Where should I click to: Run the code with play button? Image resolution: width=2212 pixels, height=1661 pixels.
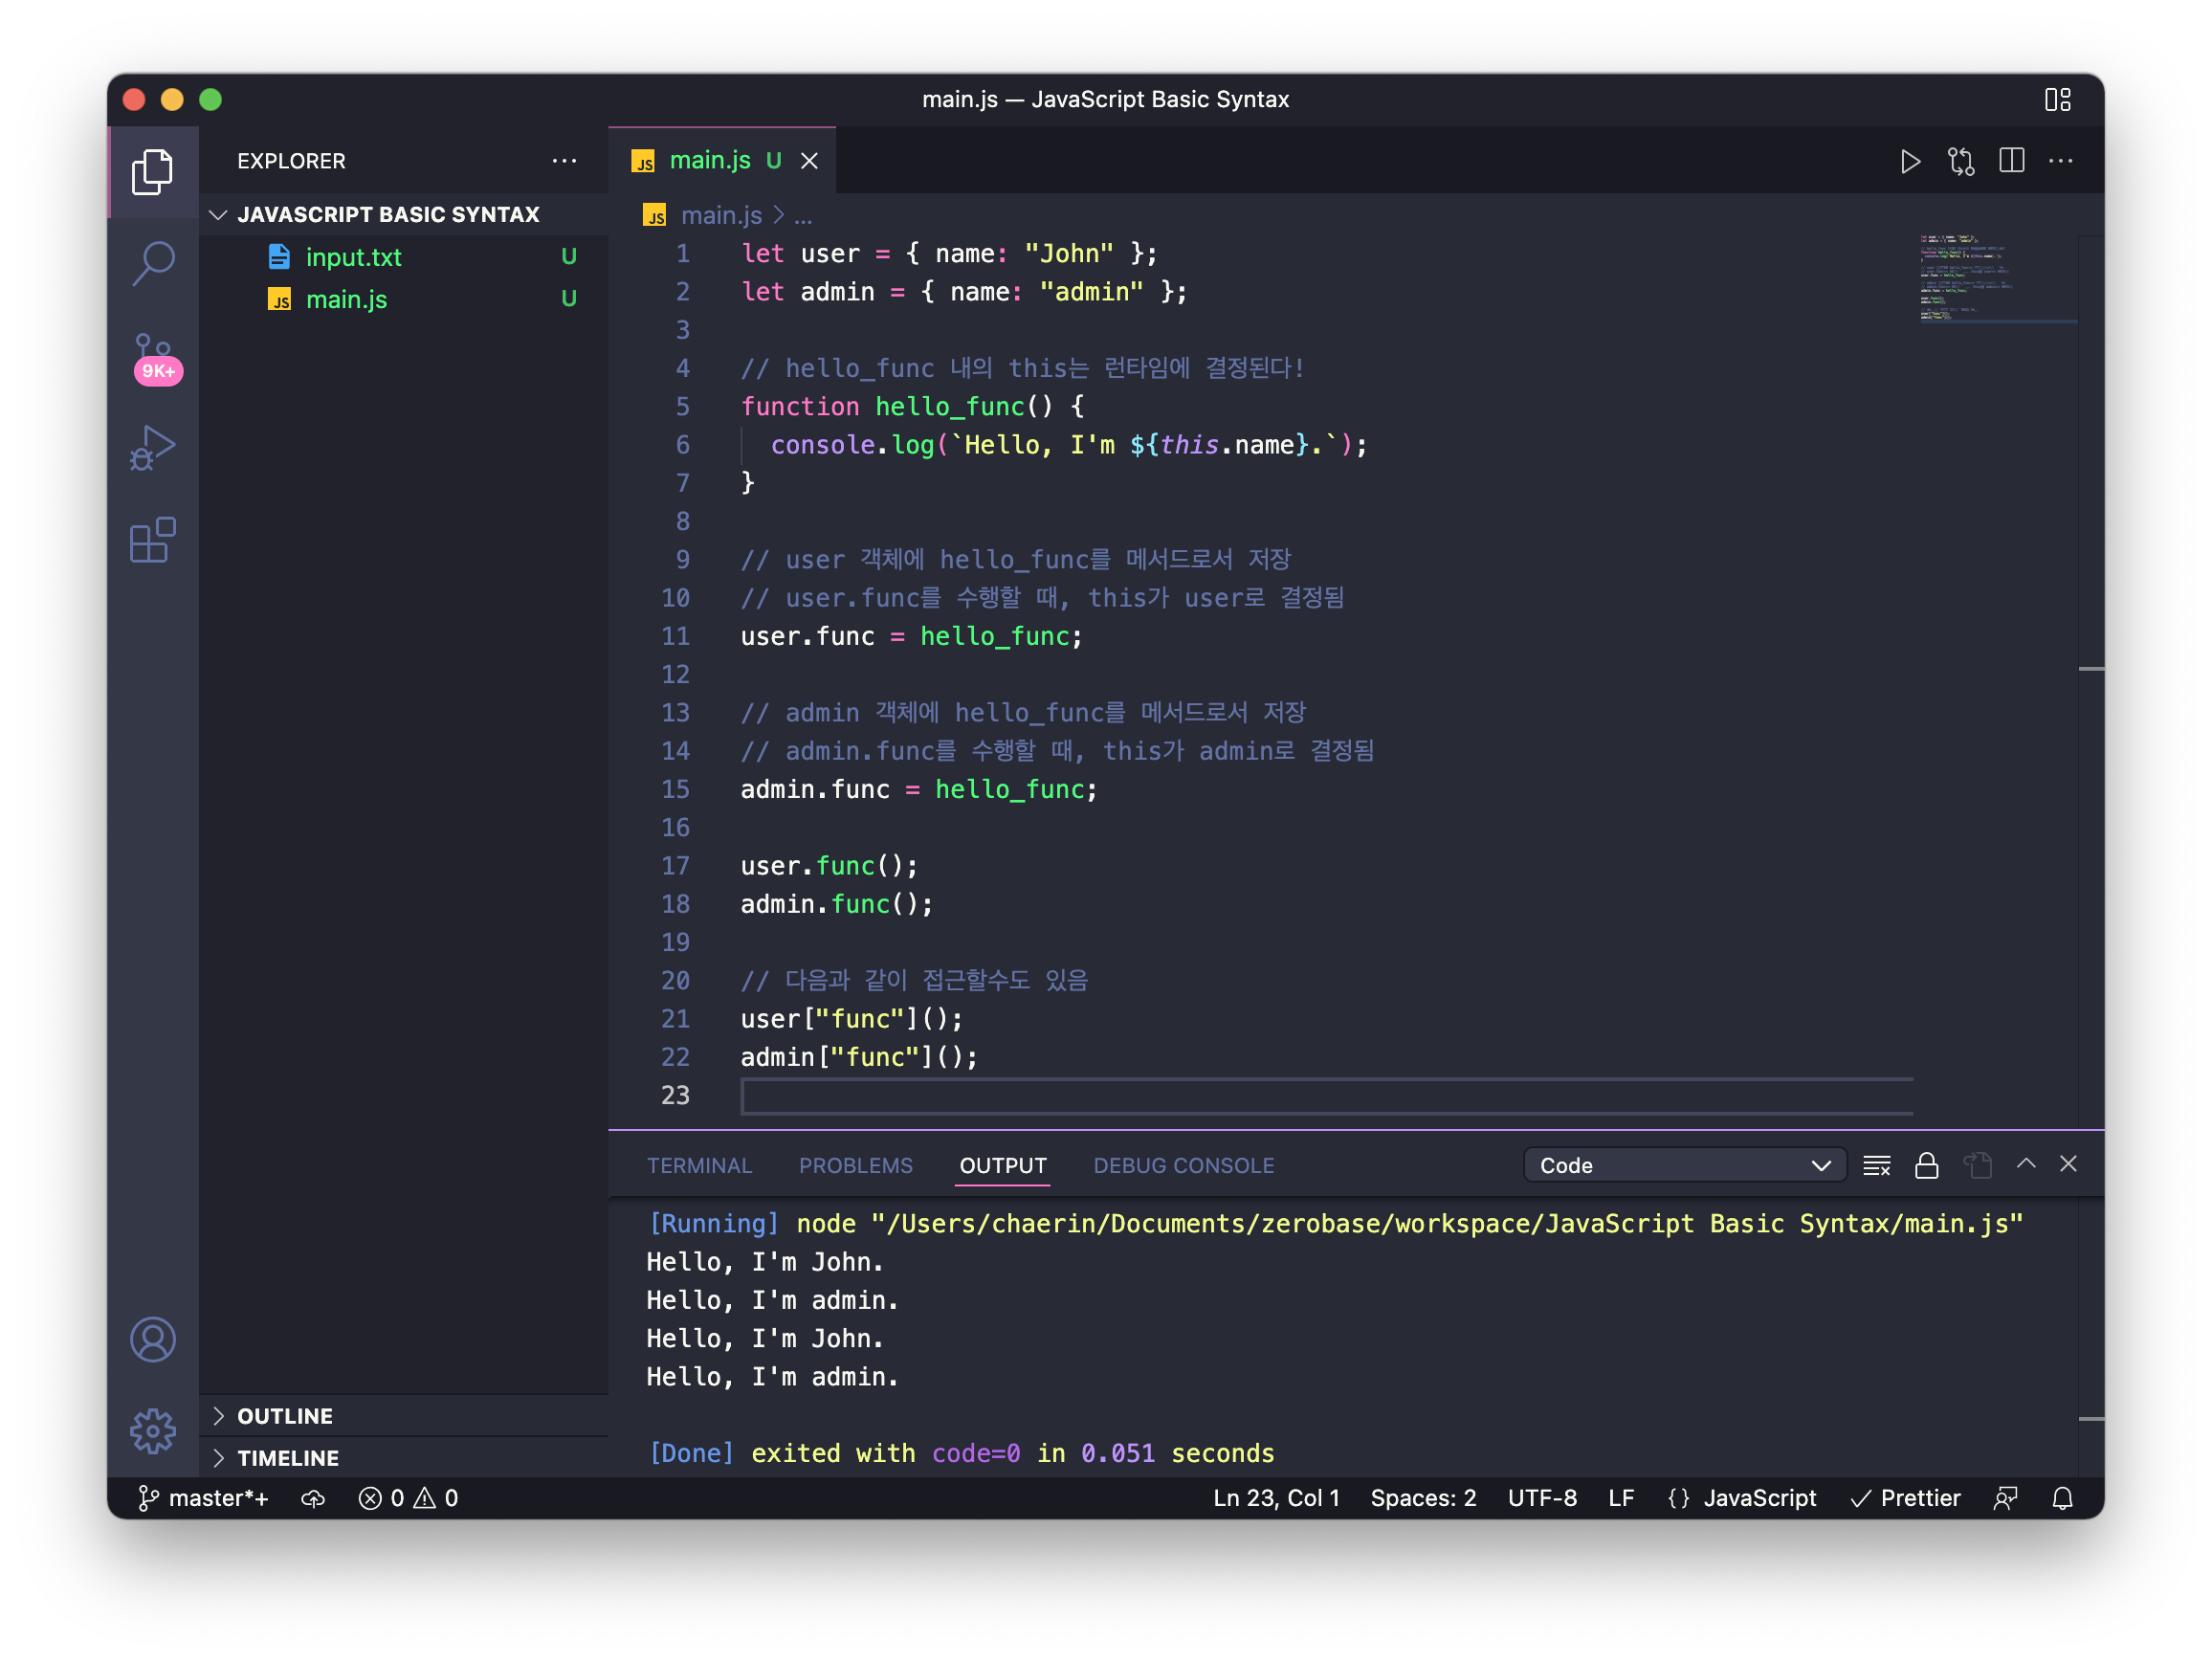point(1909,161)
